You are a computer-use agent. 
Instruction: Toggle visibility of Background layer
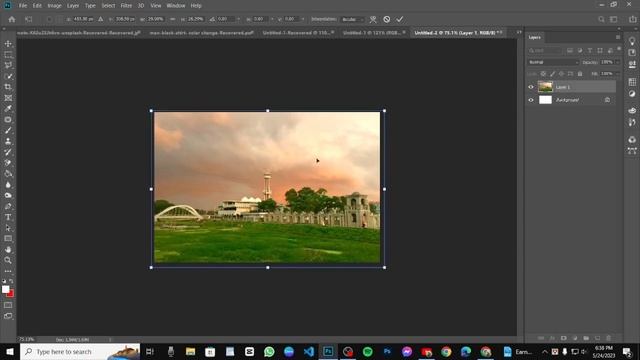(531, 100)
